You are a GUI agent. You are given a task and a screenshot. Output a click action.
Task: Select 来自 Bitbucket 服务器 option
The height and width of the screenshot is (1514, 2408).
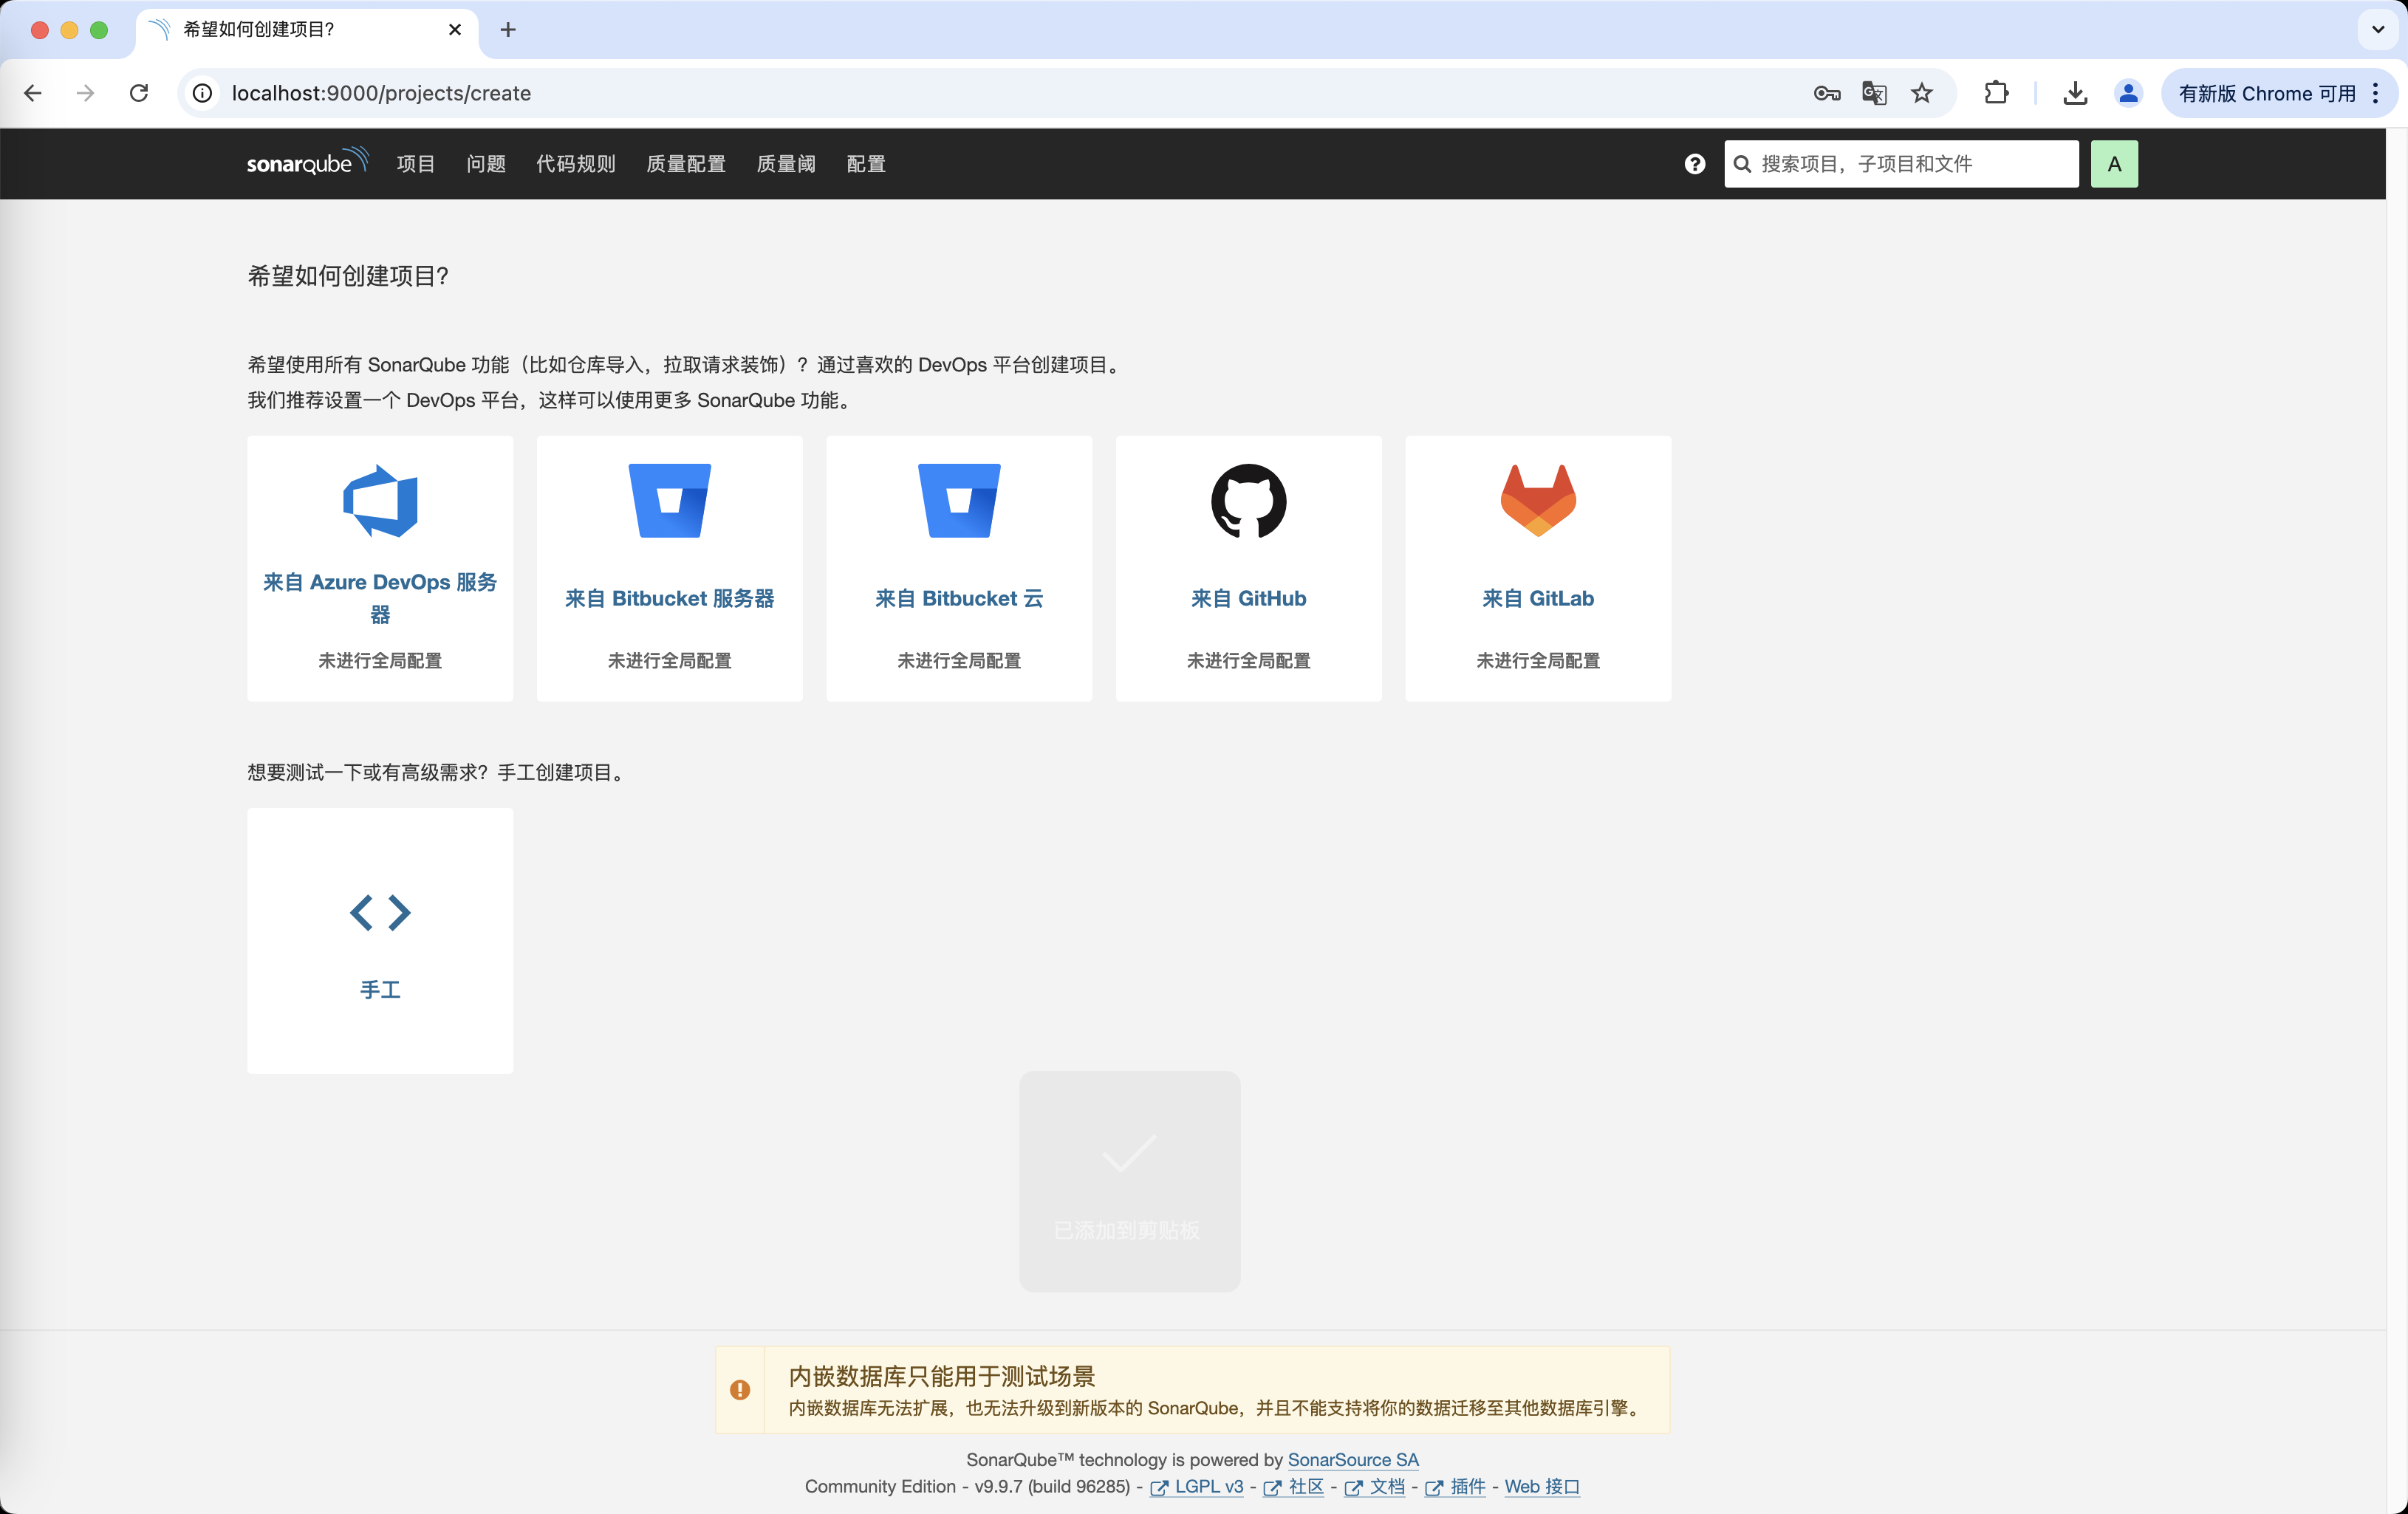pyautogui.click(x=669, y=568)
